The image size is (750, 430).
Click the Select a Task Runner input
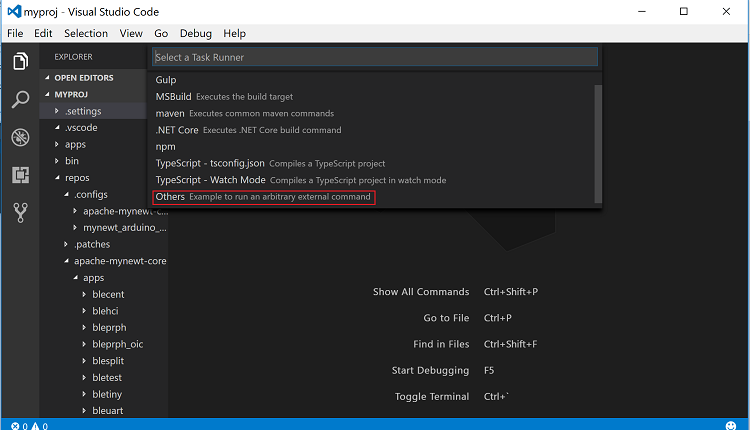coord(374,57)
